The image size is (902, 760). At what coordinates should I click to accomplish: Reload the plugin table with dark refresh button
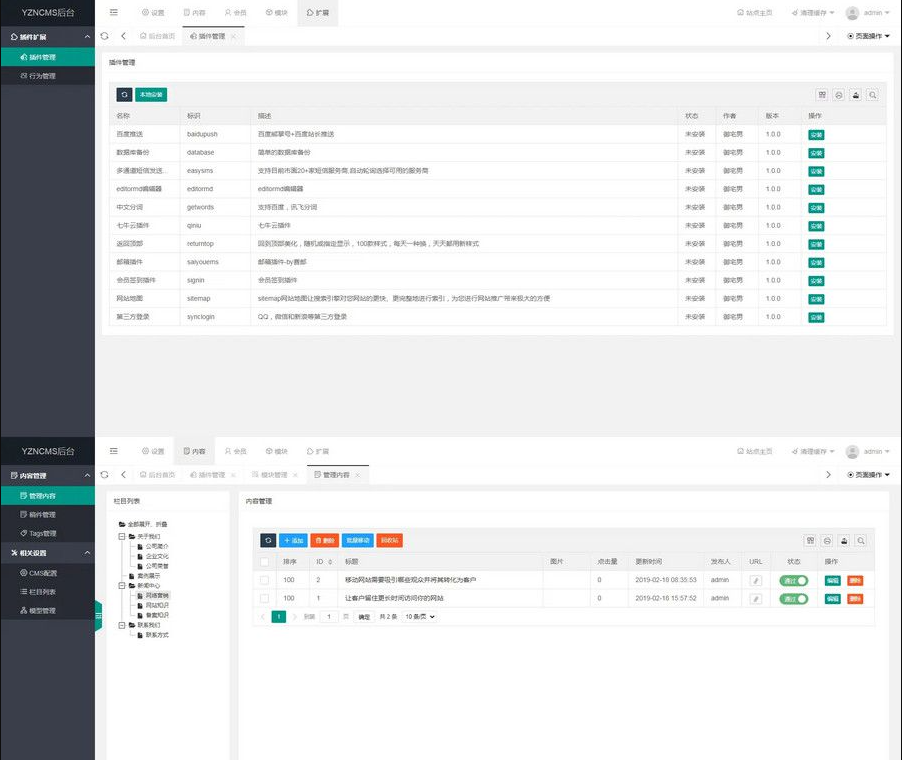coord(124,94)
